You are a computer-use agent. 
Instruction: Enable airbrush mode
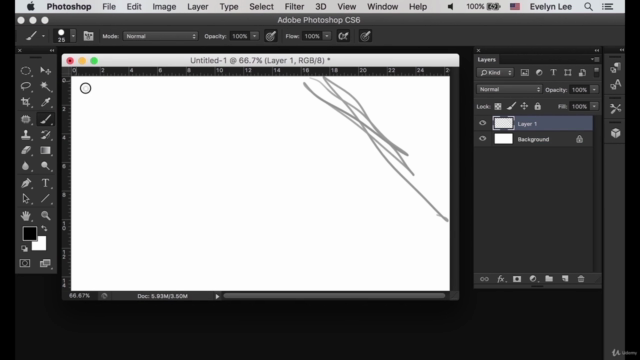click(x=343, y=36)
